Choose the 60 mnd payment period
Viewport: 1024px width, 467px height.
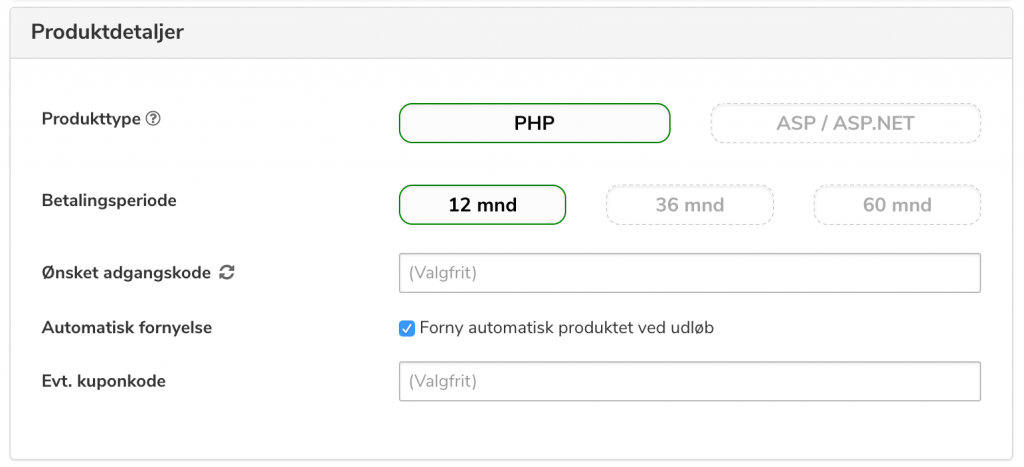pyautogui.click(x=897, y=205)
